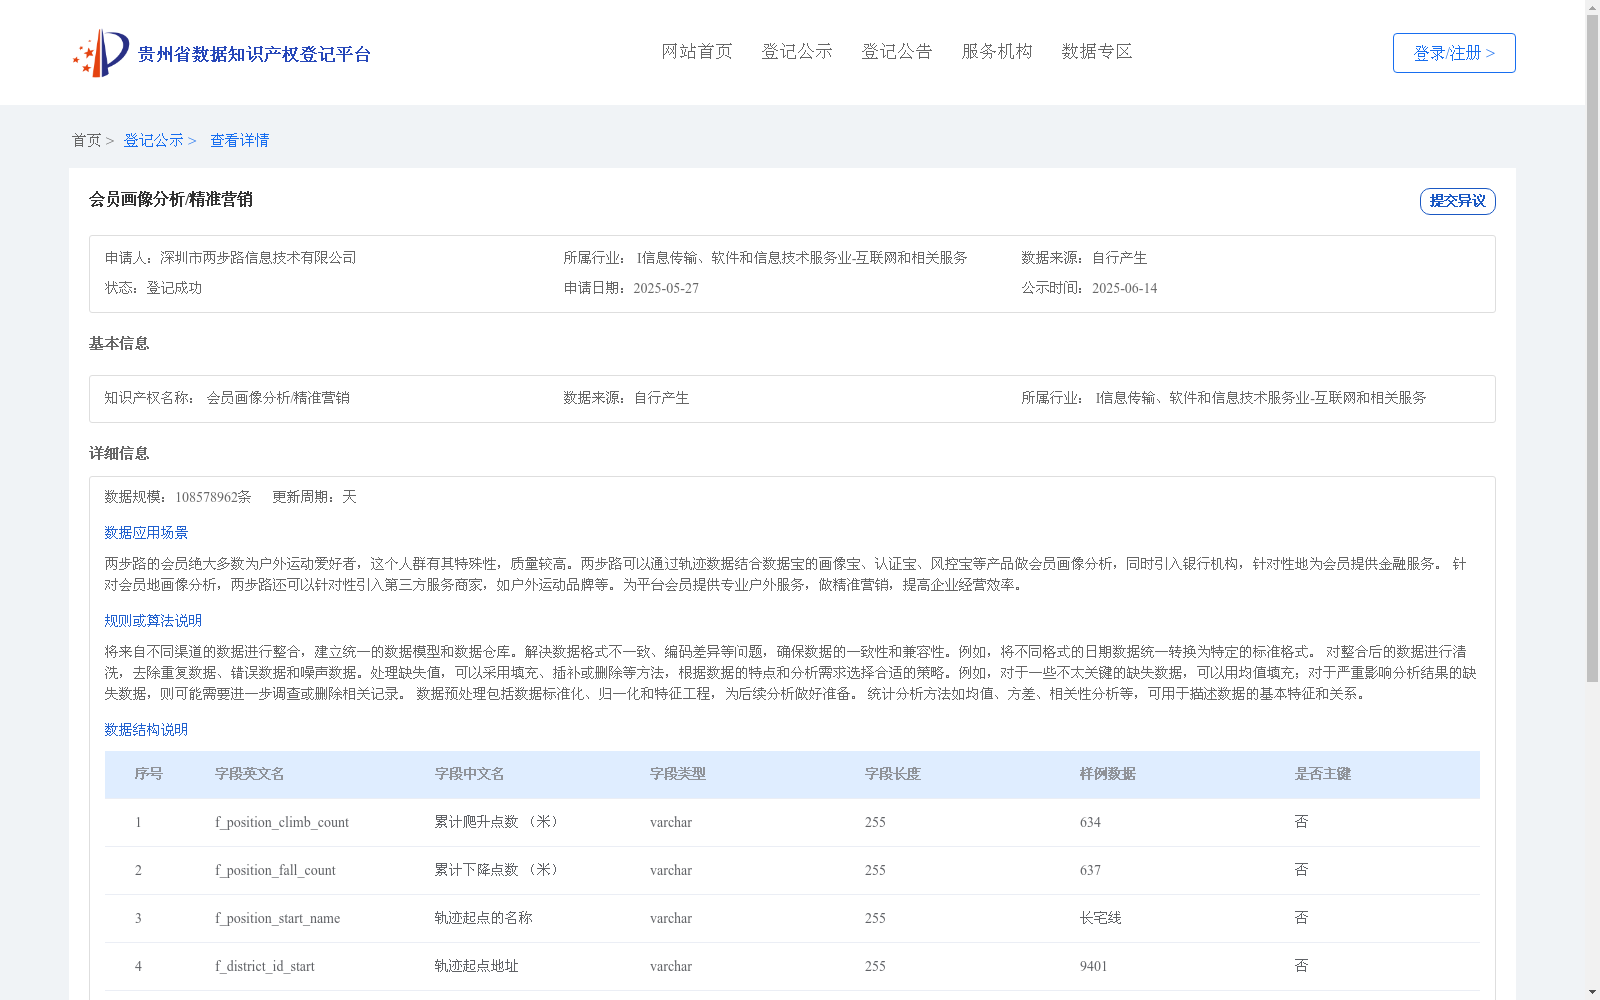Click the 是否主键 column header
This screenshot has width=1600, height=1000.
click(x=1323, y=774)
